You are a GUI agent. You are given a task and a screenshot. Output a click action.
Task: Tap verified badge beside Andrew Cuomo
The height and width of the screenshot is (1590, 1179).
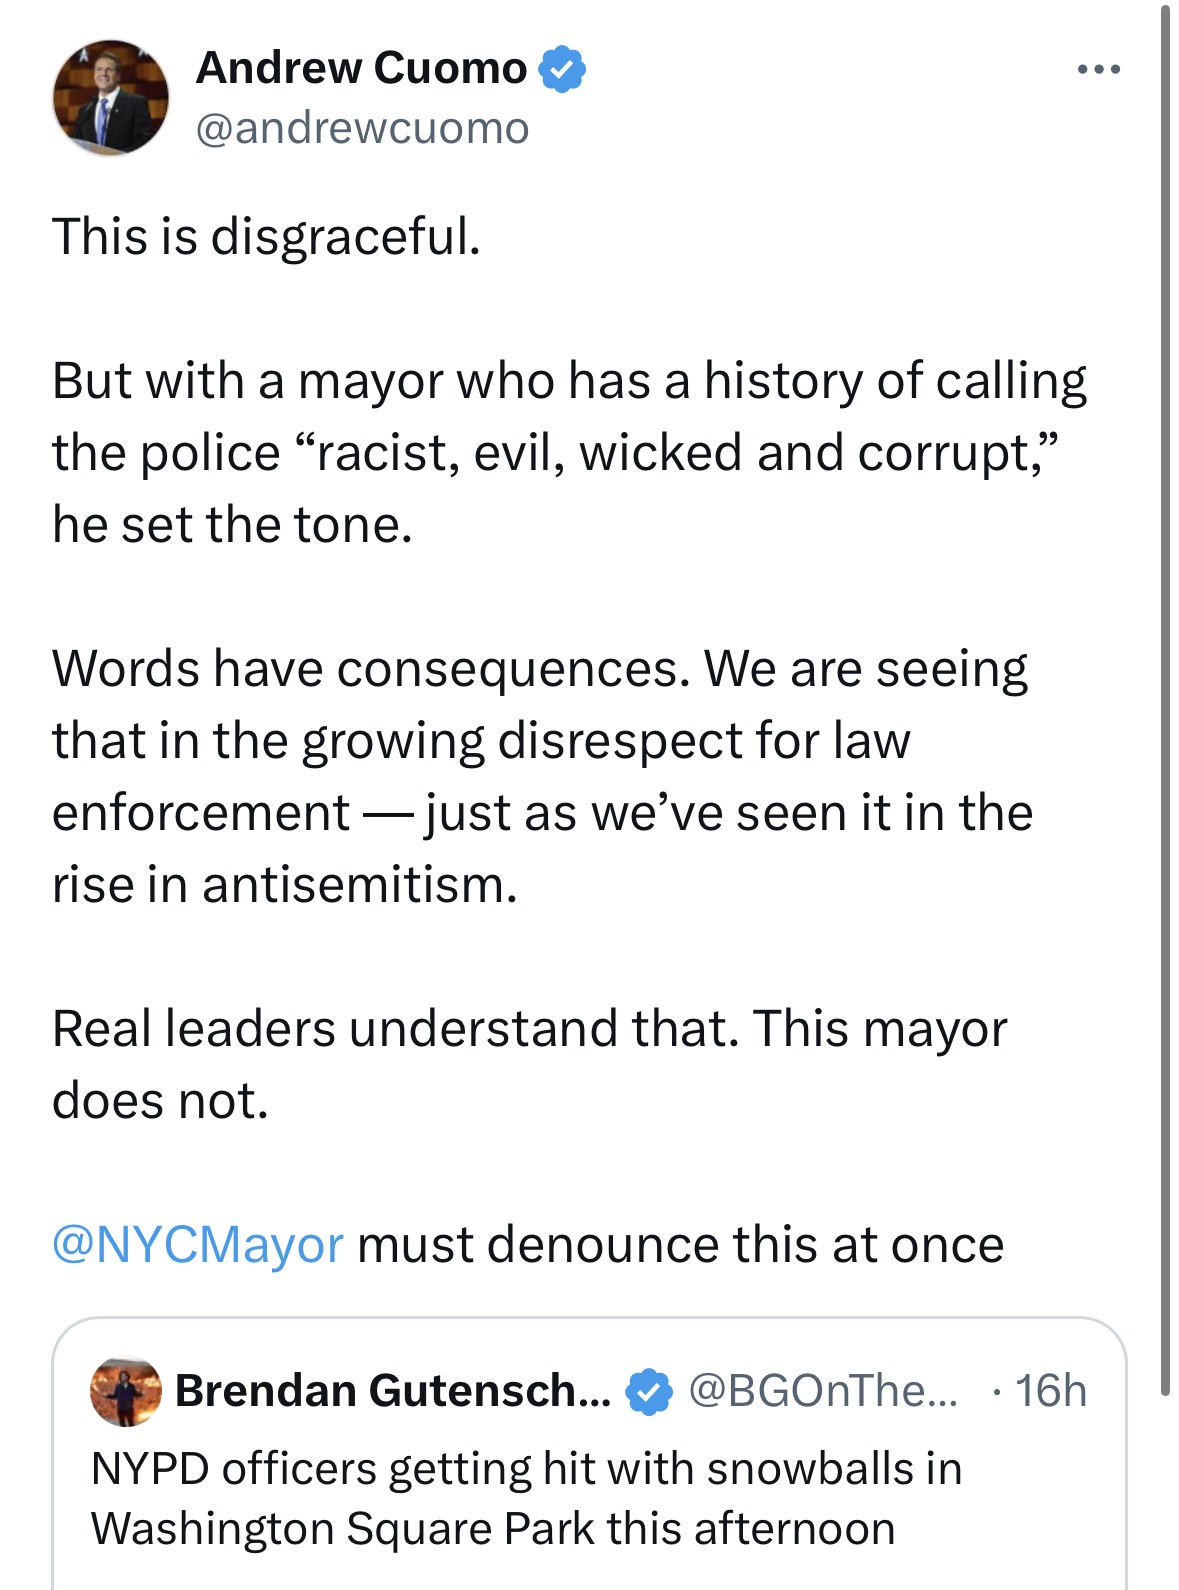click(x=563, y=69)
